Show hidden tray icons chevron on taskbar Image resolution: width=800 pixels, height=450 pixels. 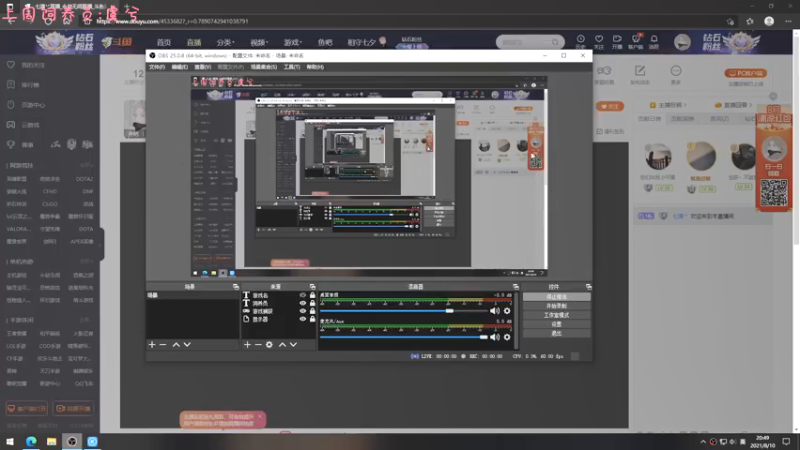pos(703,442)
